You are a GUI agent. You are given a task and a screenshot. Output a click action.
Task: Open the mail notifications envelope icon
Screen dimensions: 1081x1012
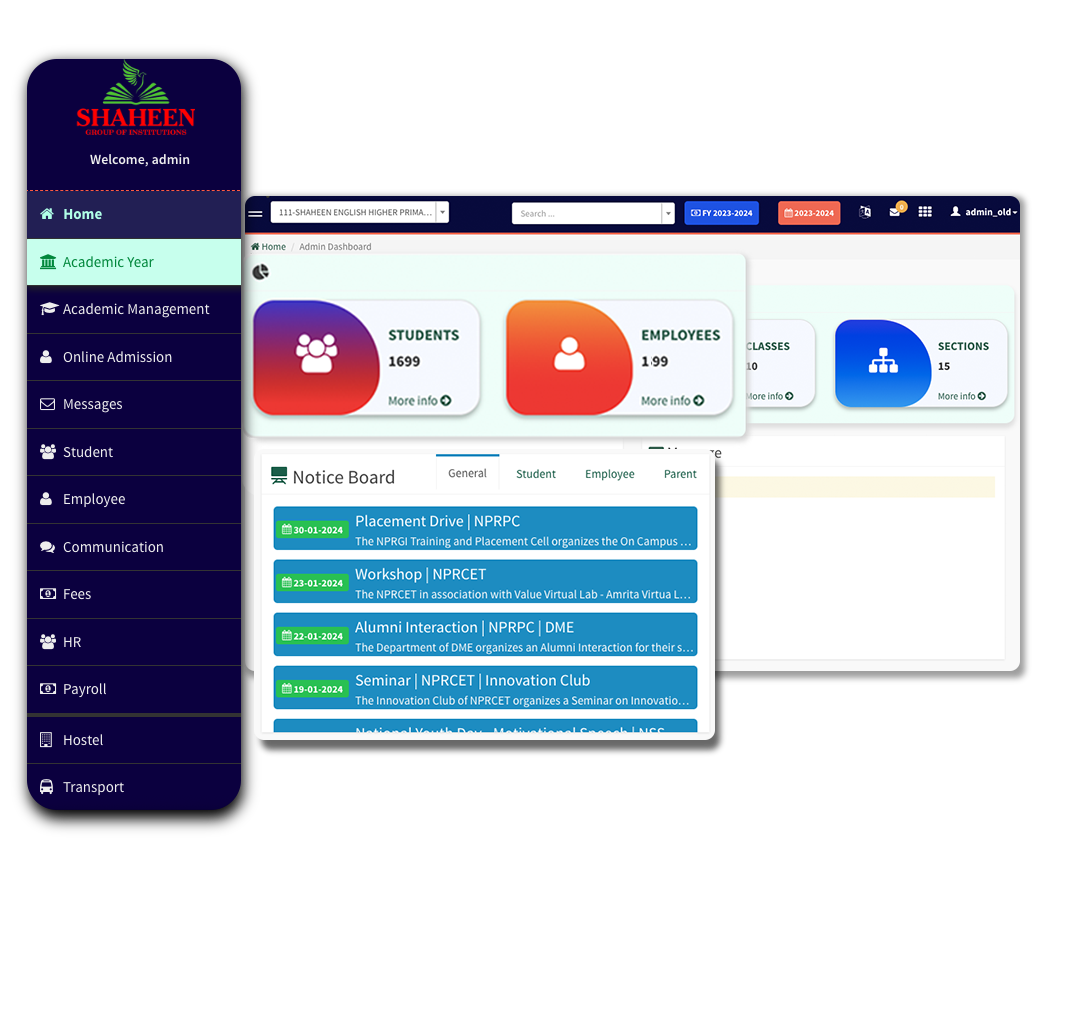point(895,212)
